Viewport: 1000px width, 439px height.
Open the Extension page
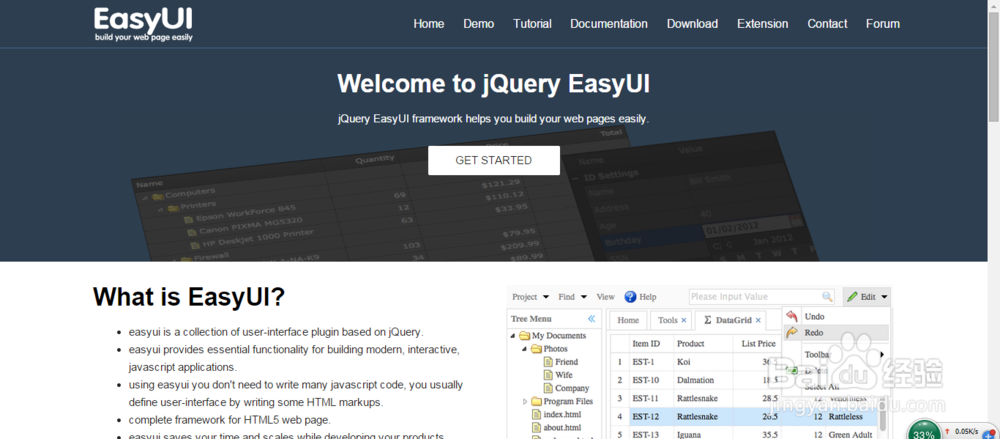pos(762,24)
